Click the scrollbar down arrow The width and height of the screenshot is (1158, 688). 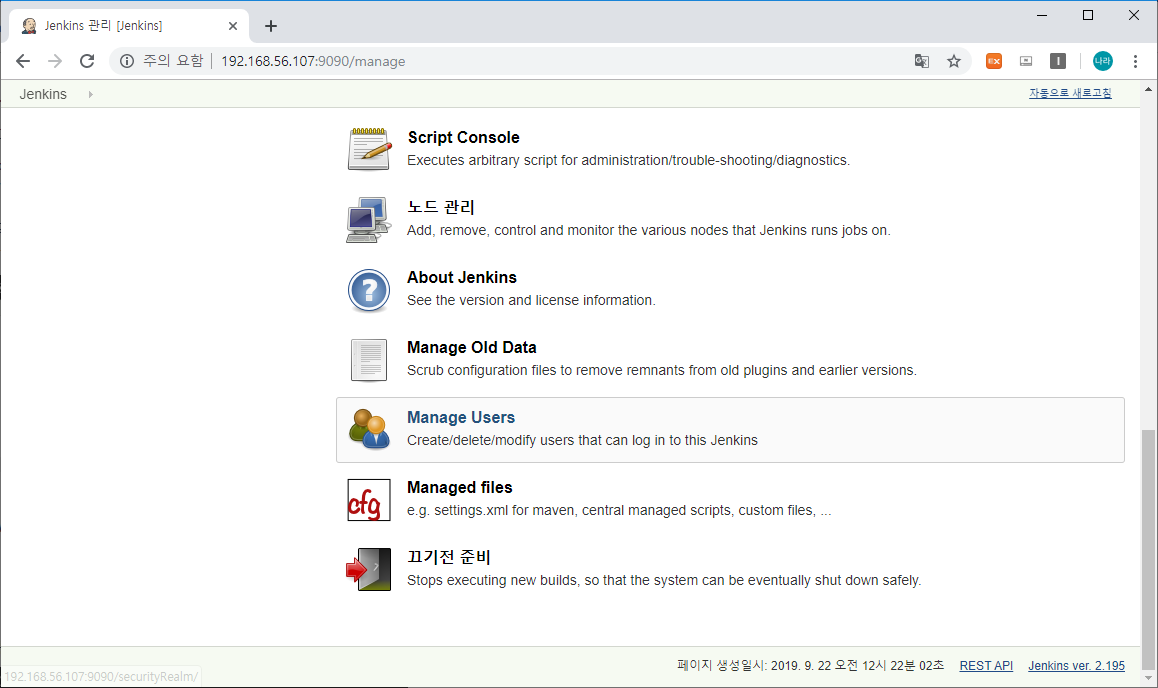tap(1148, 678)
